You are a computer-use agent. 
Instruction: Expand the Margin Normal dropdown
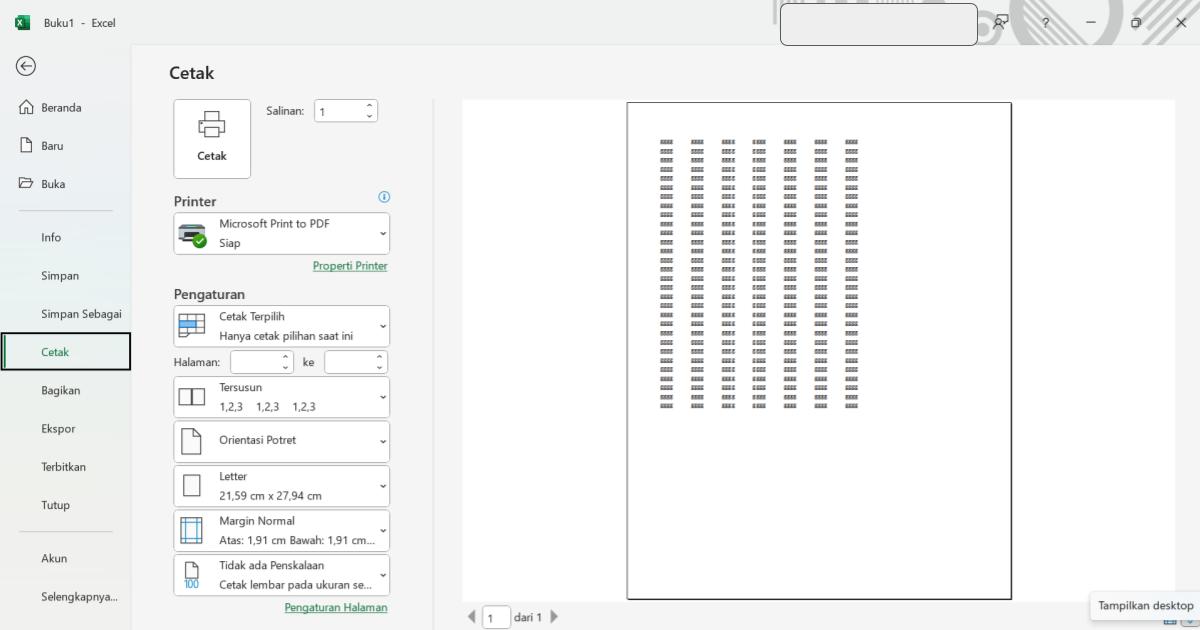coord(282,530)
